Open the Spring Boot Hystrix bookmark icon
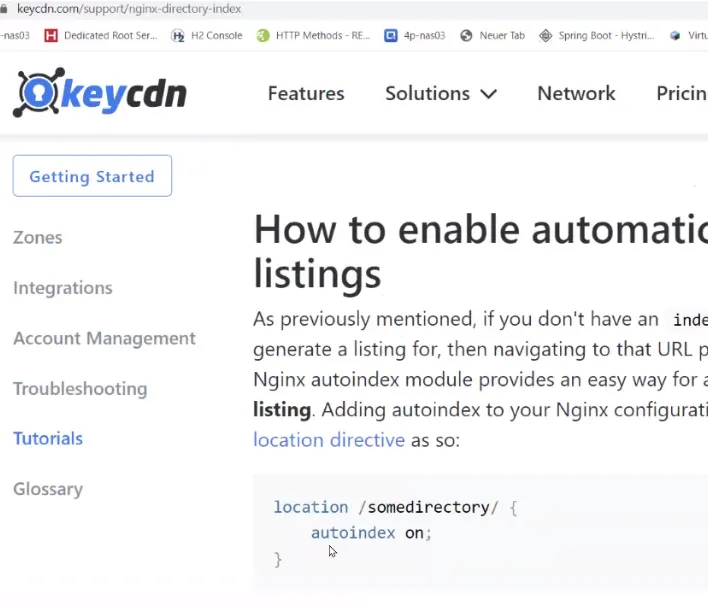 [545, 36]
